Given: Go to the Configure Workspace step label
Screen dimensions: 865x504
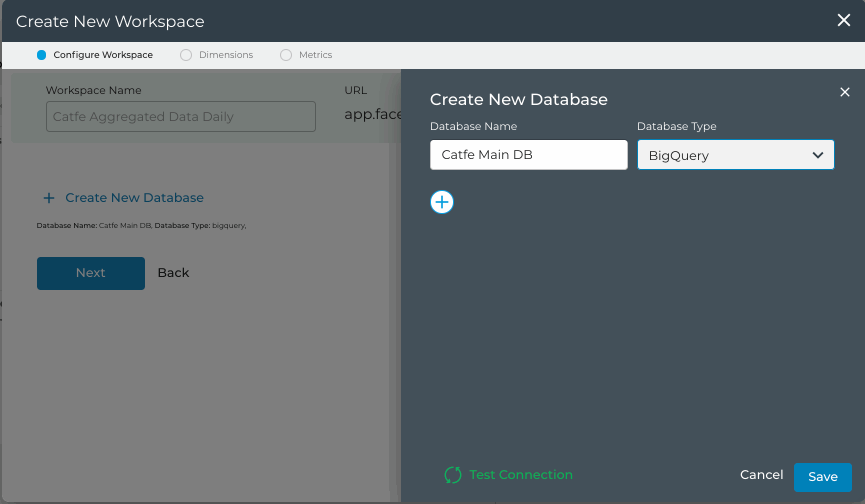Looking at the screenshot, I should coord(103,55).
